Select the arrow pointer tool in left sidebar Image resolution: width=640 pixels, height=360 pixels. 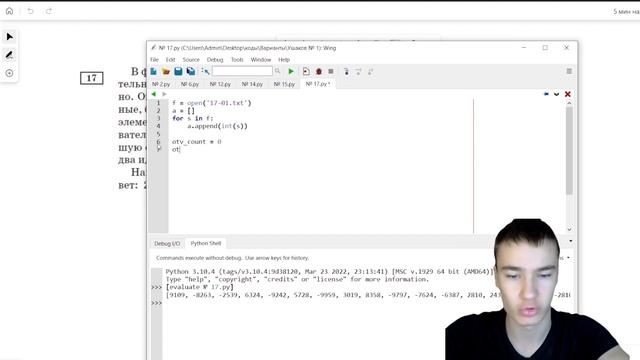pos(9,37)
